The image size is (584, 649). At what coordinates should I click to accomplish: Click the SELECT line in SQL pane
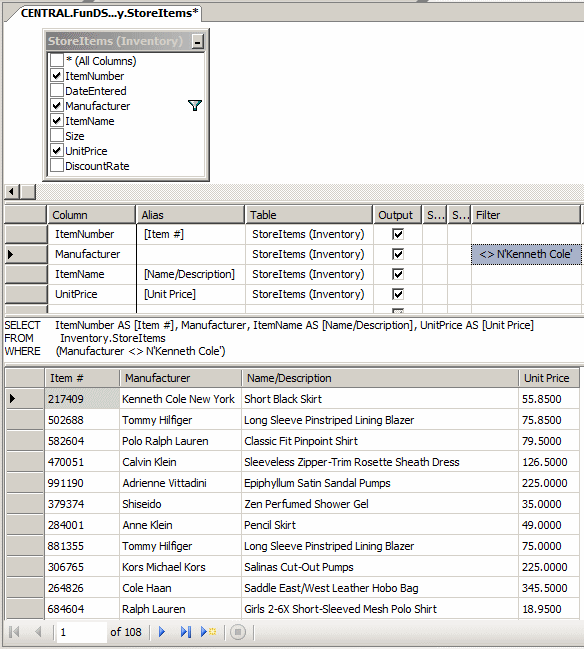click(269, 325)
